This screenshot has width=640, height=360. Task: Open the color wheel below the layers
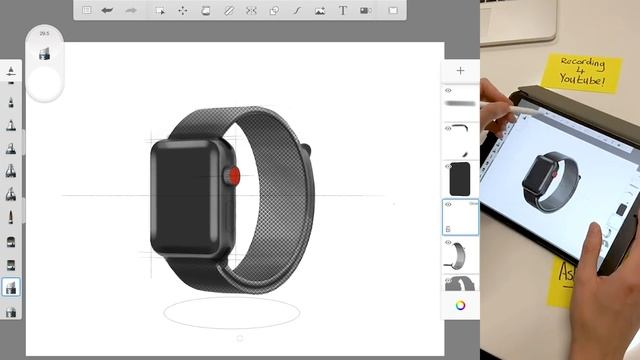click(x=460, y=305)
